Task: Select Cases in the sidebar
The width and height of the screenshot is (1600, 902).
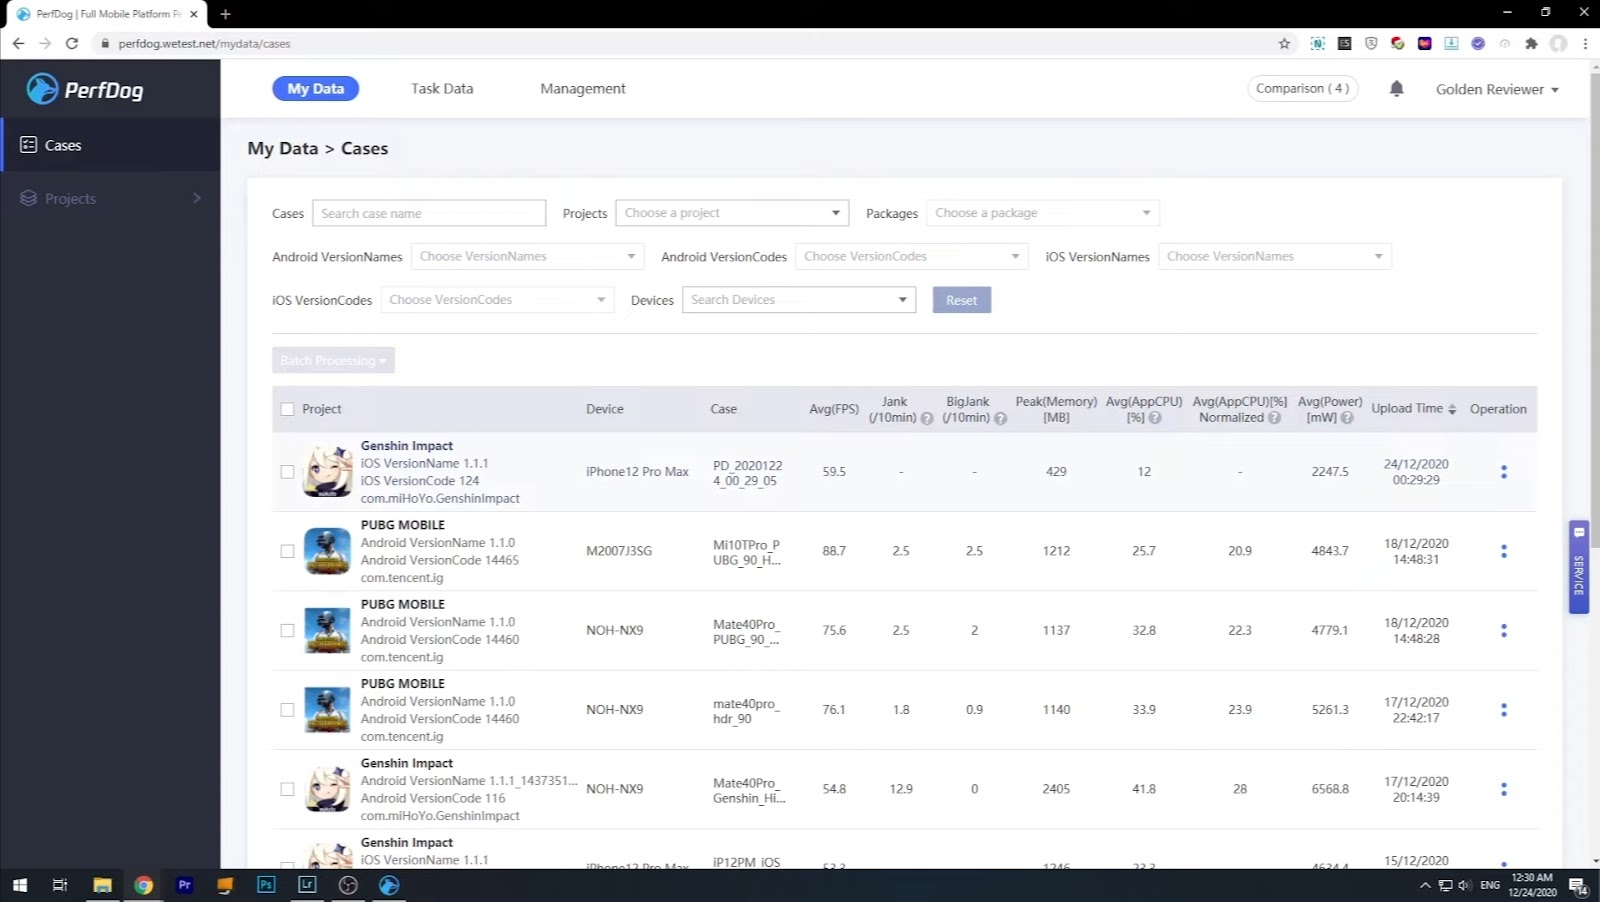Action: (110, 145)
